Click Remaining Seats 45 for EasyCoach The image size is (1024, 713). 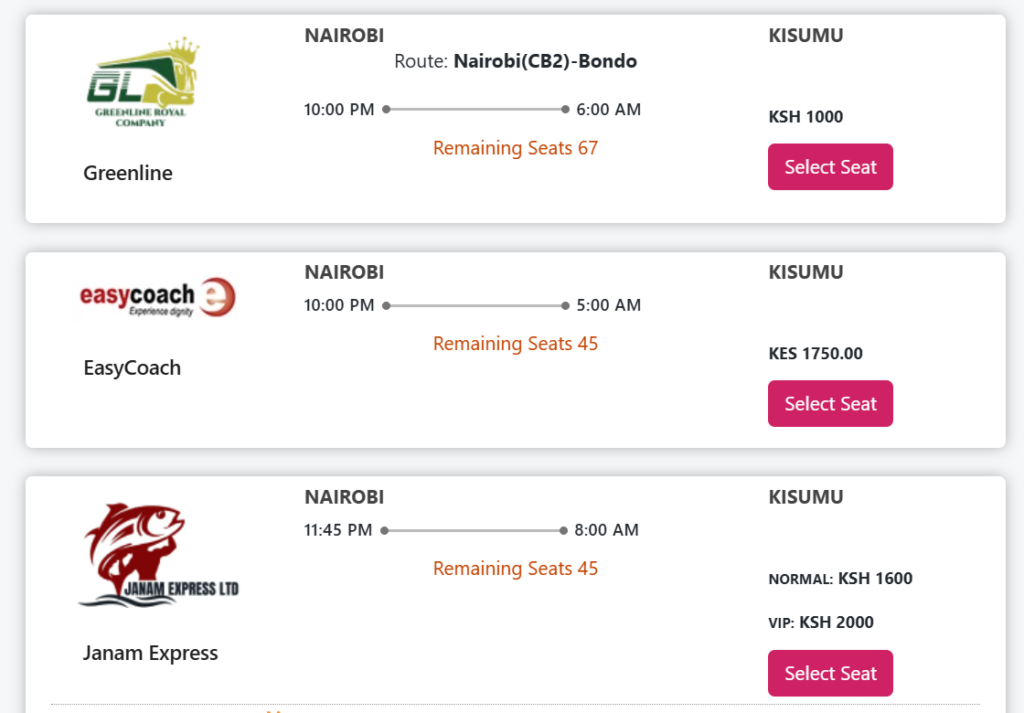point(515,344)
